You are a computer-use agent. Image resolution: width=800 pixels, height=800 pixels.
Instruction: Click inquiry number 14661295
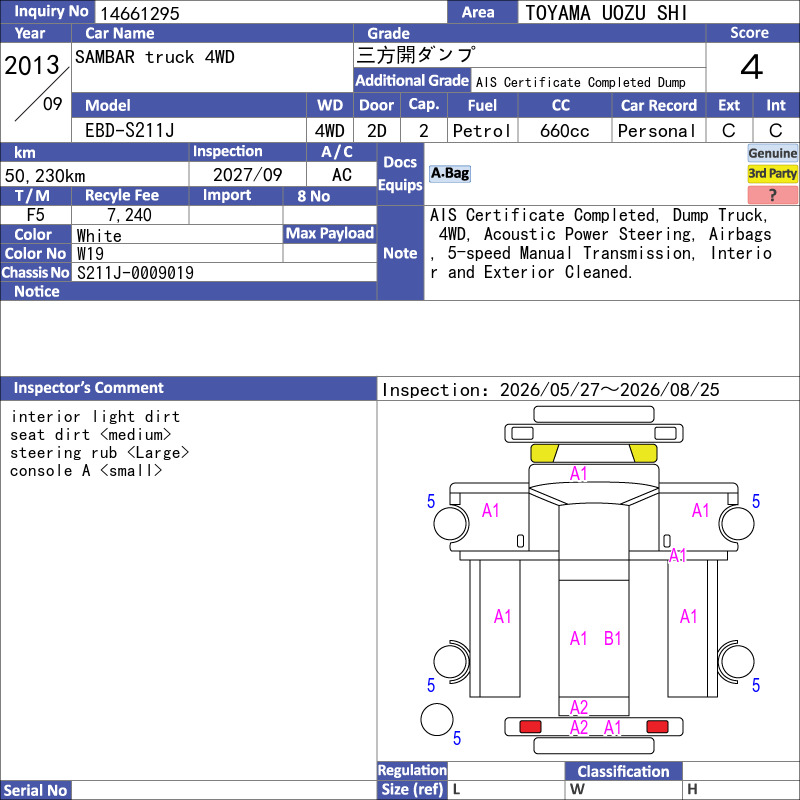(x=140, y=13)
